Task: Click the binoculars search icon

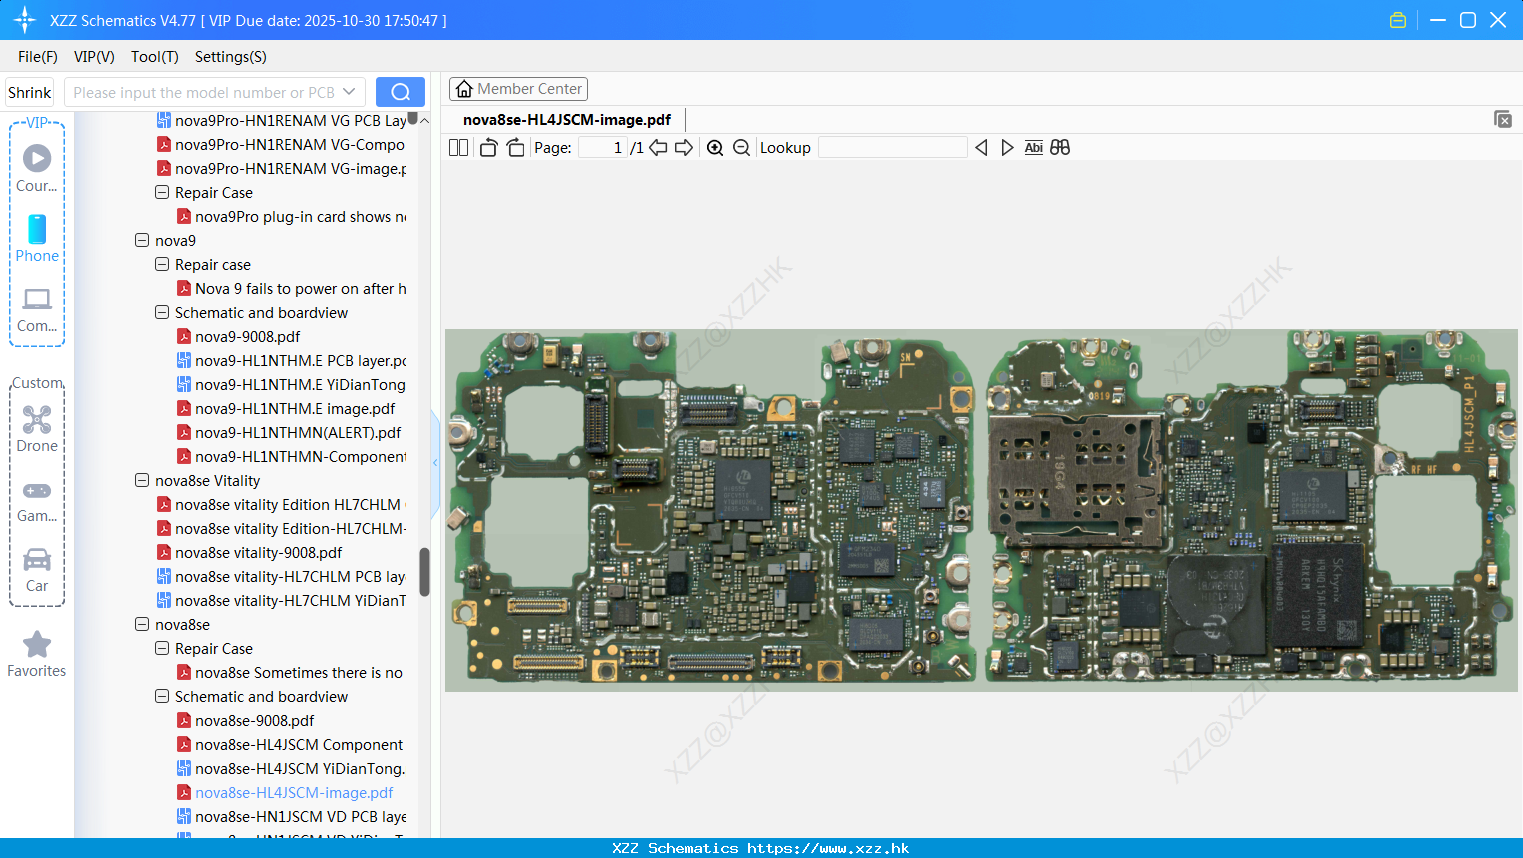Action: tap(1060, 148)
